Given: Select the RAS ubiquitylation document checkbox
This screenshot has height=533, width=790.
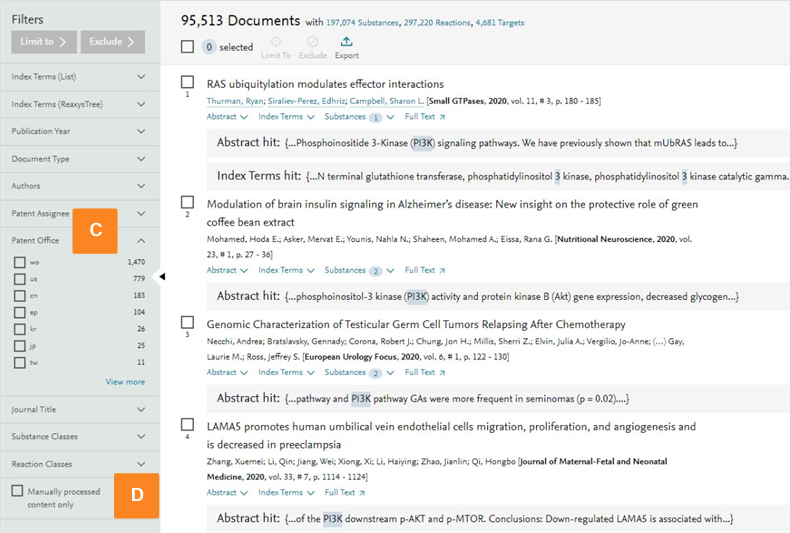Looking at the screenshot, I should [x=187, y=82].
